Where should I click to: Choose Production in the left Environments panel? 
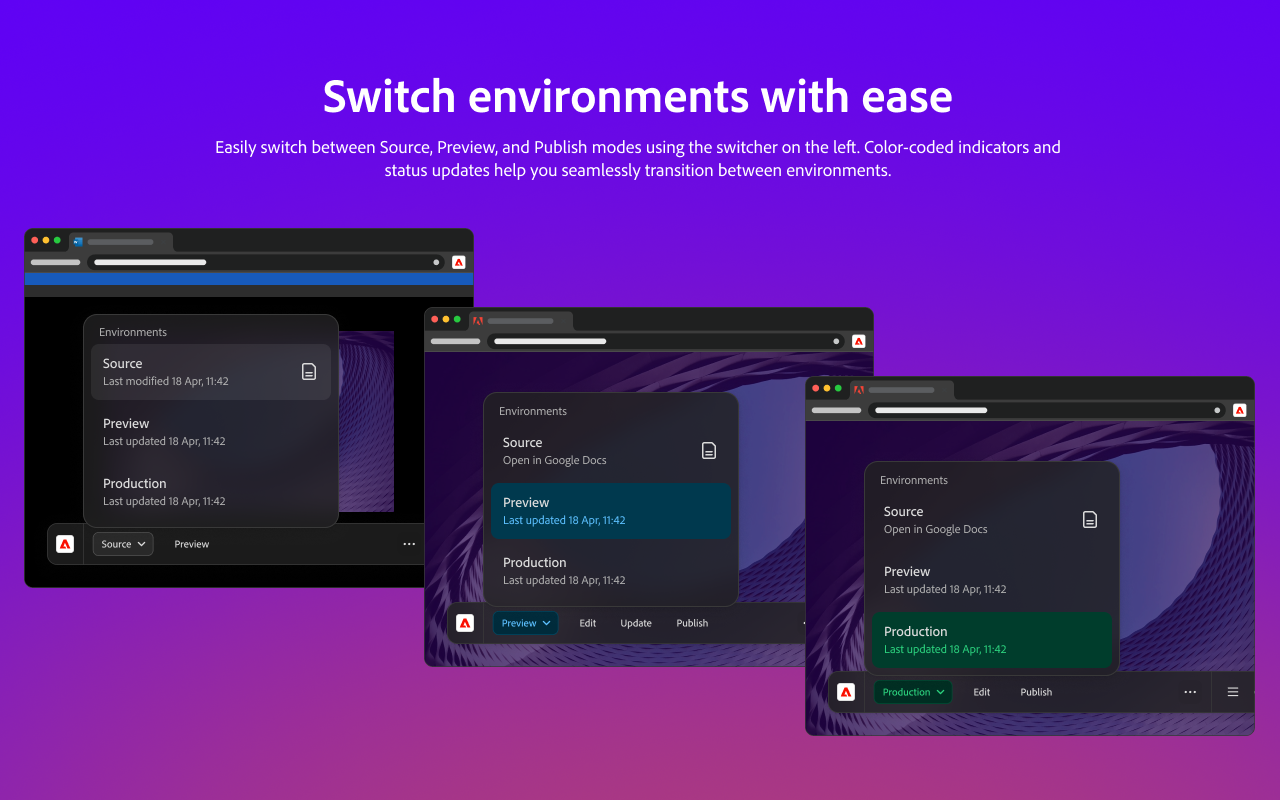coord(211,492)
